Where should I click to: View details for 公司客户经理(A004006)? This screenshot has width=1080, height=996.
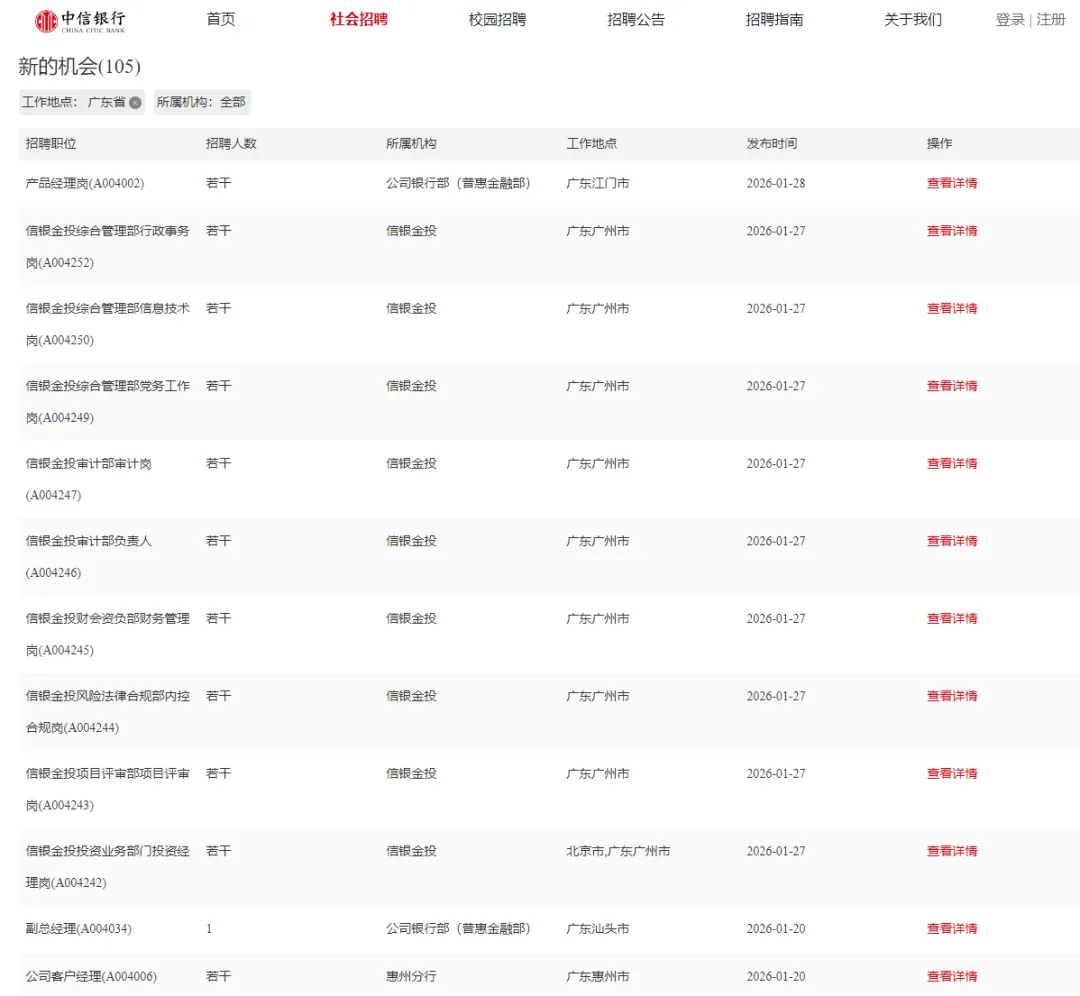pyautogui.click(x=952, y=976)
